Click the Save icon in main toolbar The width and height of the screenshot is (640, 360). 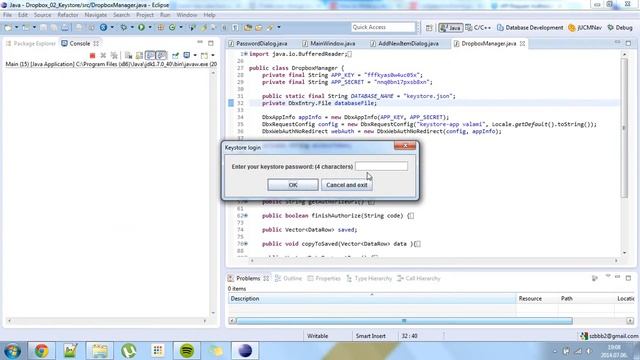click(43, 27)
